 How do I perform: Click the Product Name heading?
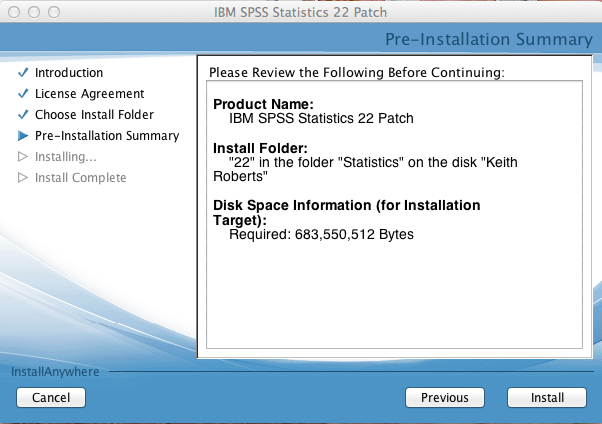(x=263, y=104)
